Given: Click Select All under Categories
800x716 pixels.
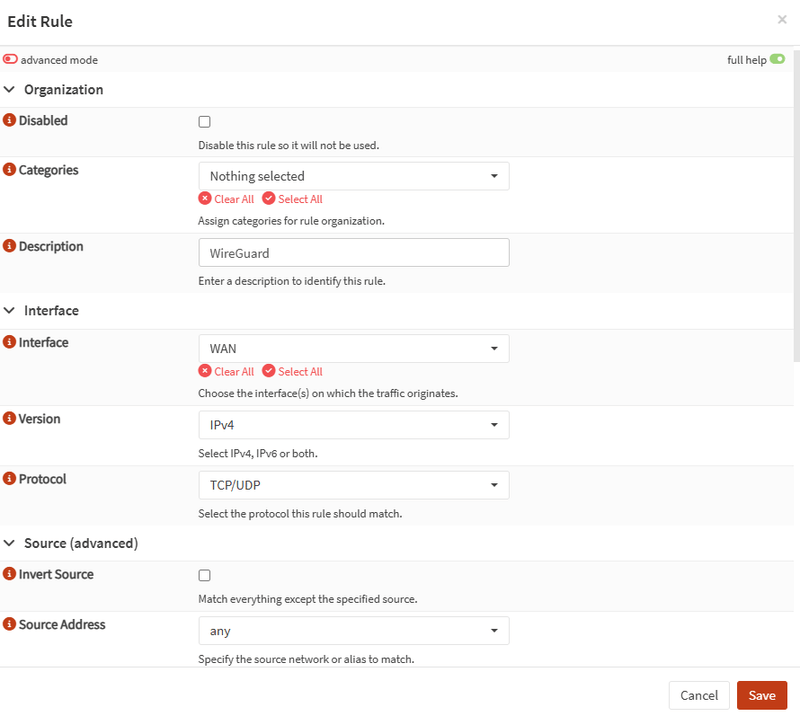Looking at the screenshot, I should coord(292,199).
